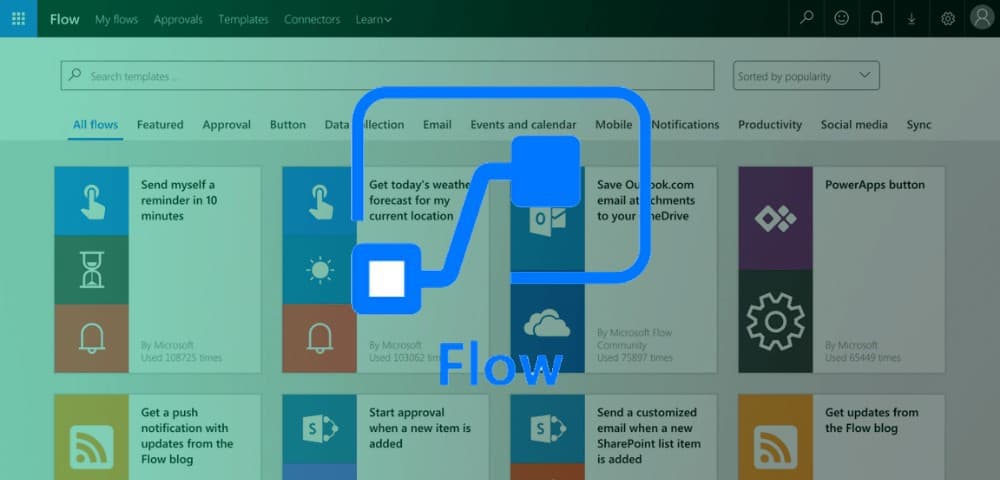Click 'By Microsoft Flow Community' text

[635, 338]
